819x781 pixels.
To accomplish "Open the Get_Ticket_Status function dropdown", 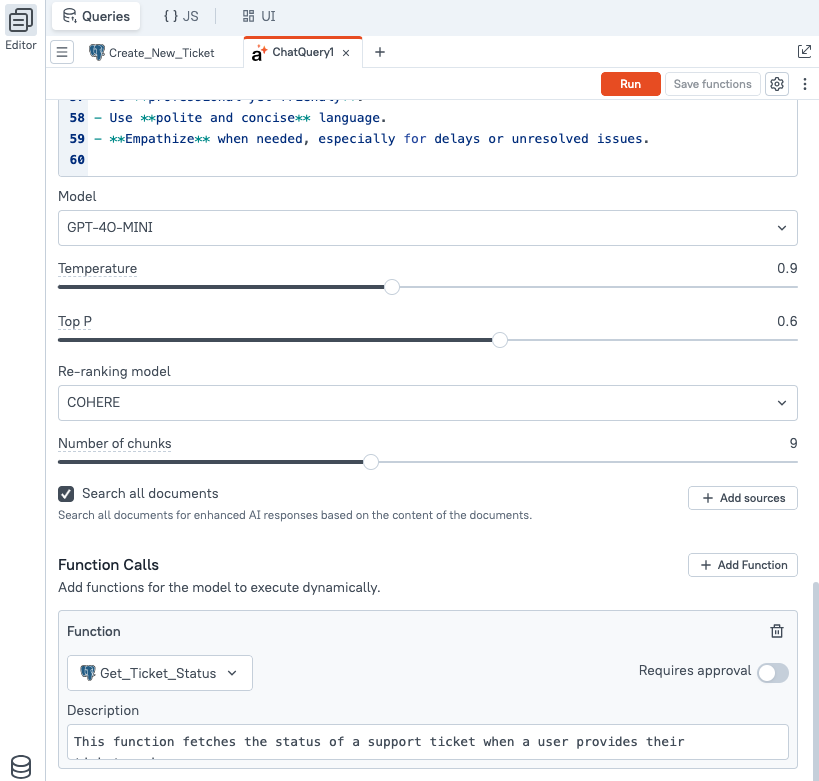I will pyautogui.click(x=159, y=673).
